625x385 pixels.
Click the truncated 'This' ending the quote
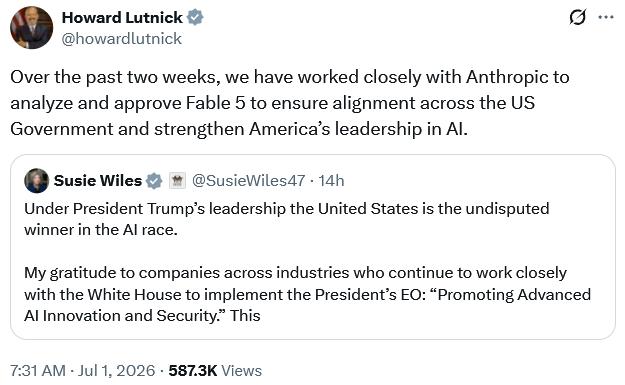click(x=245, y=316)
